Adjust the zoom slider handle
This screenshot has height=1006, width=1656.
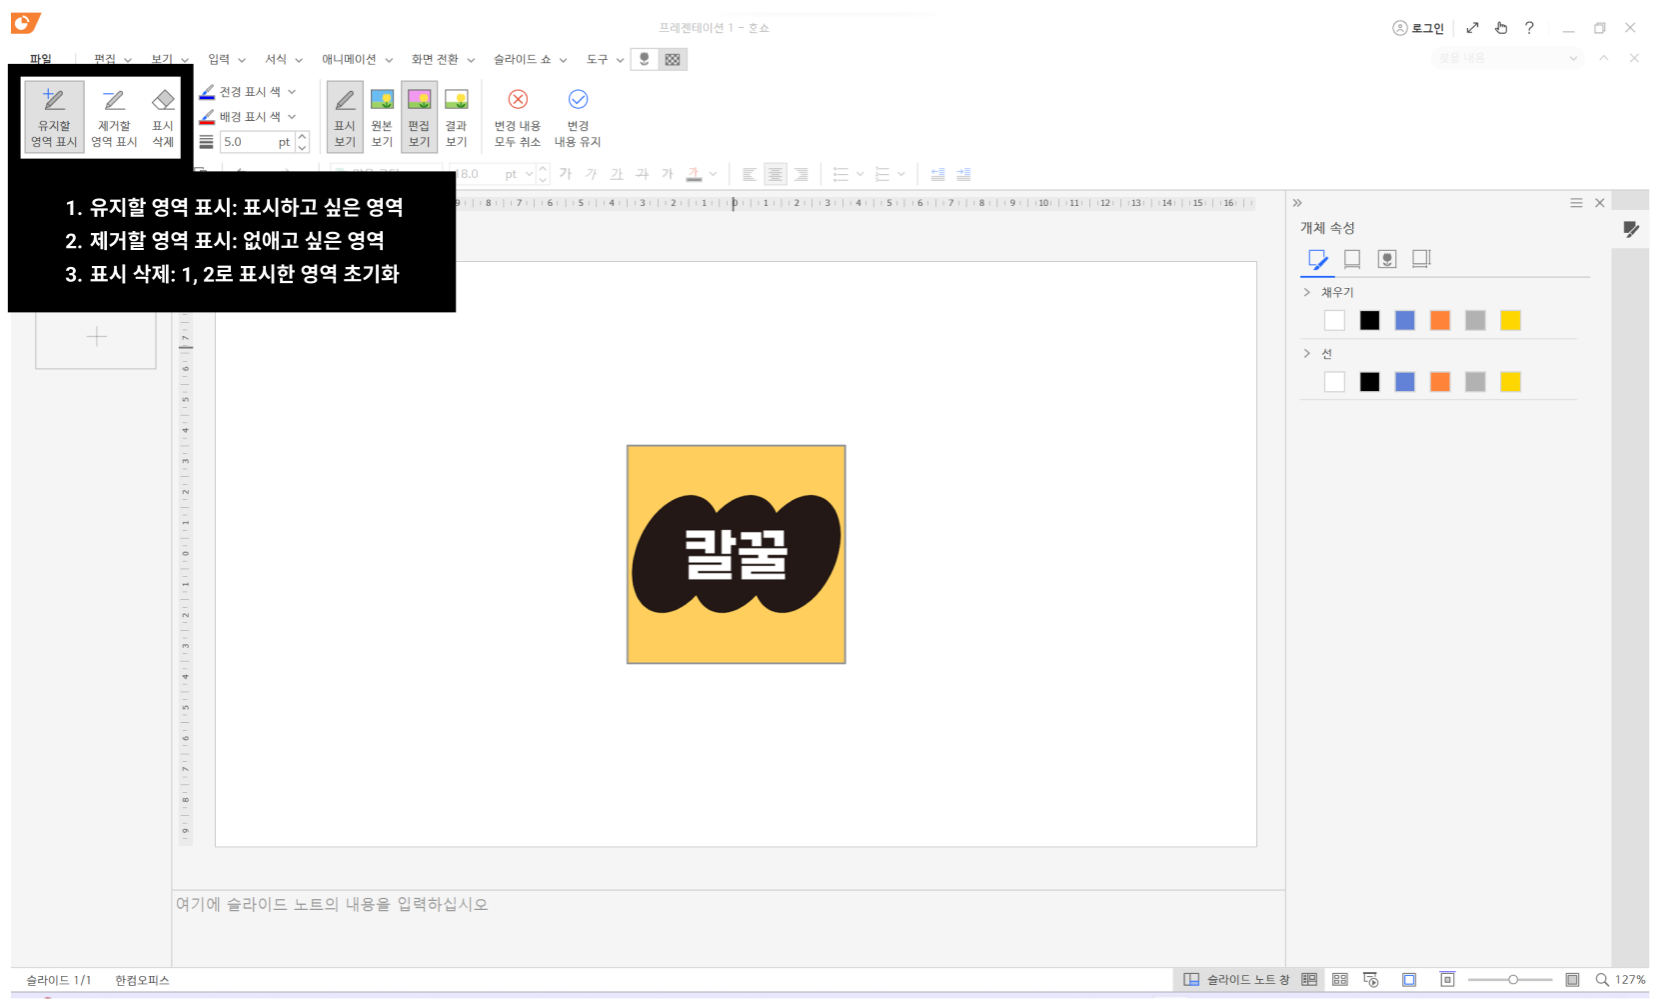point(1513,980)
